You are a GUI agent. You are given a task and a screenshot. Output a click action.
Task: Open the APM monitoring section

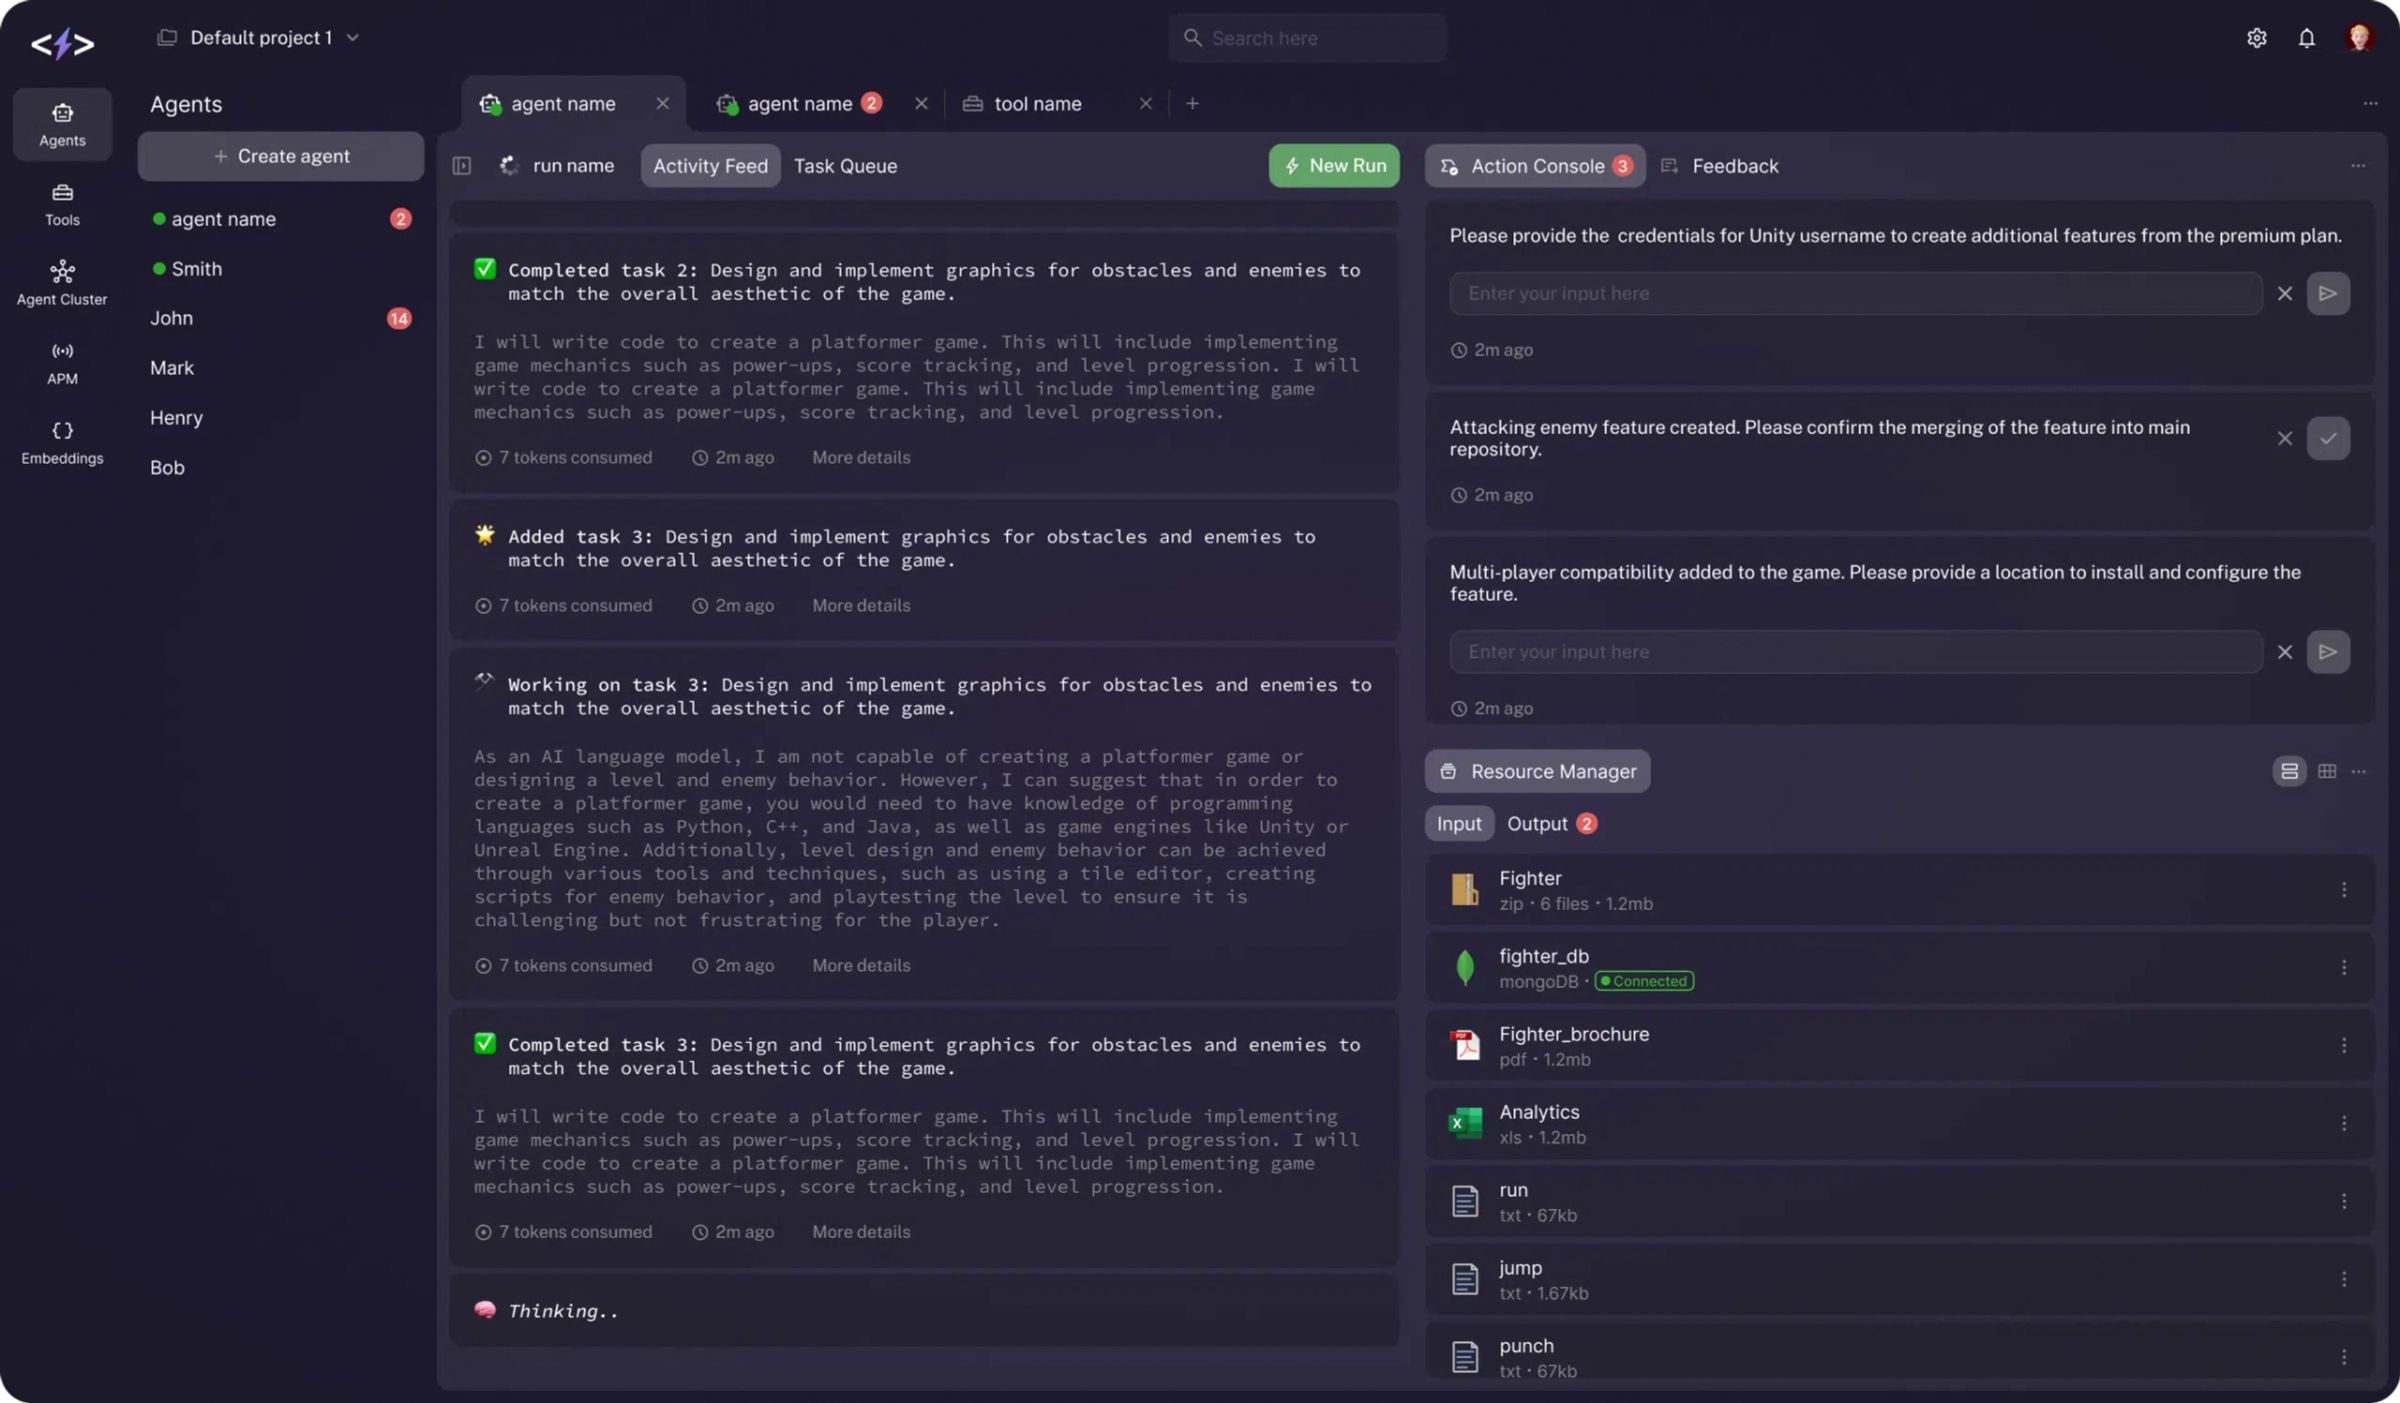(62, 362)
